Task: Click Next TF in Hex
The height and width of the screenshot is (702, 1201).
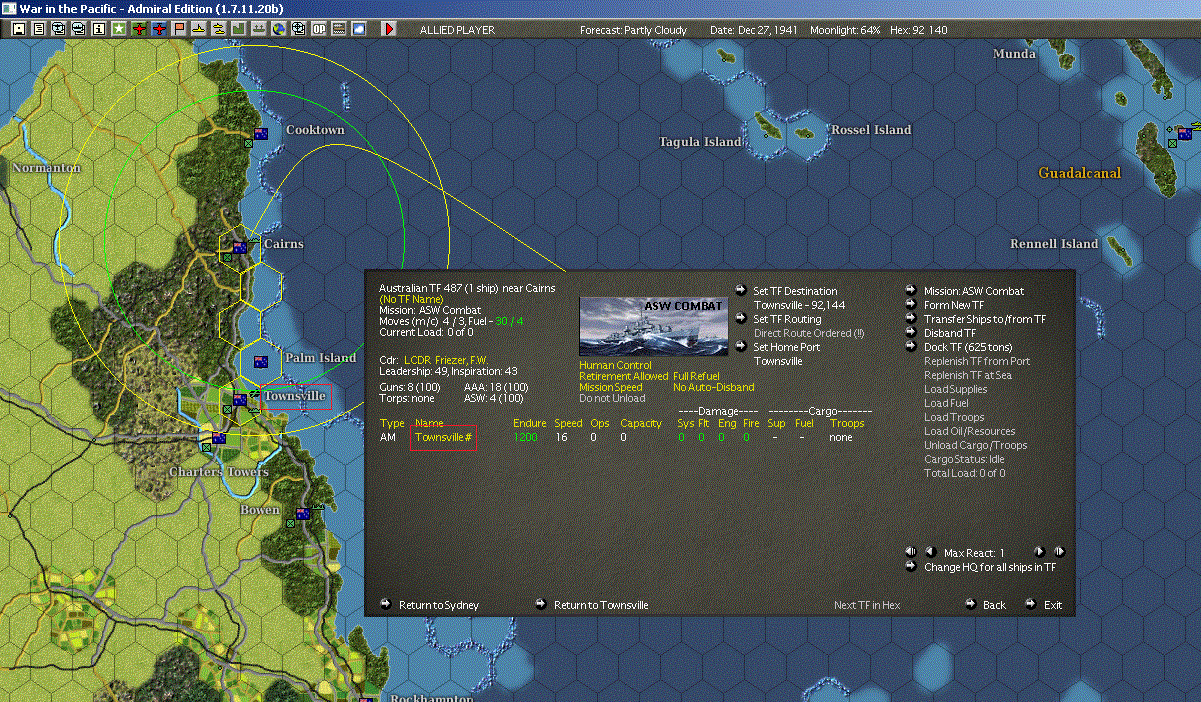Action: (x=867, y=605)
